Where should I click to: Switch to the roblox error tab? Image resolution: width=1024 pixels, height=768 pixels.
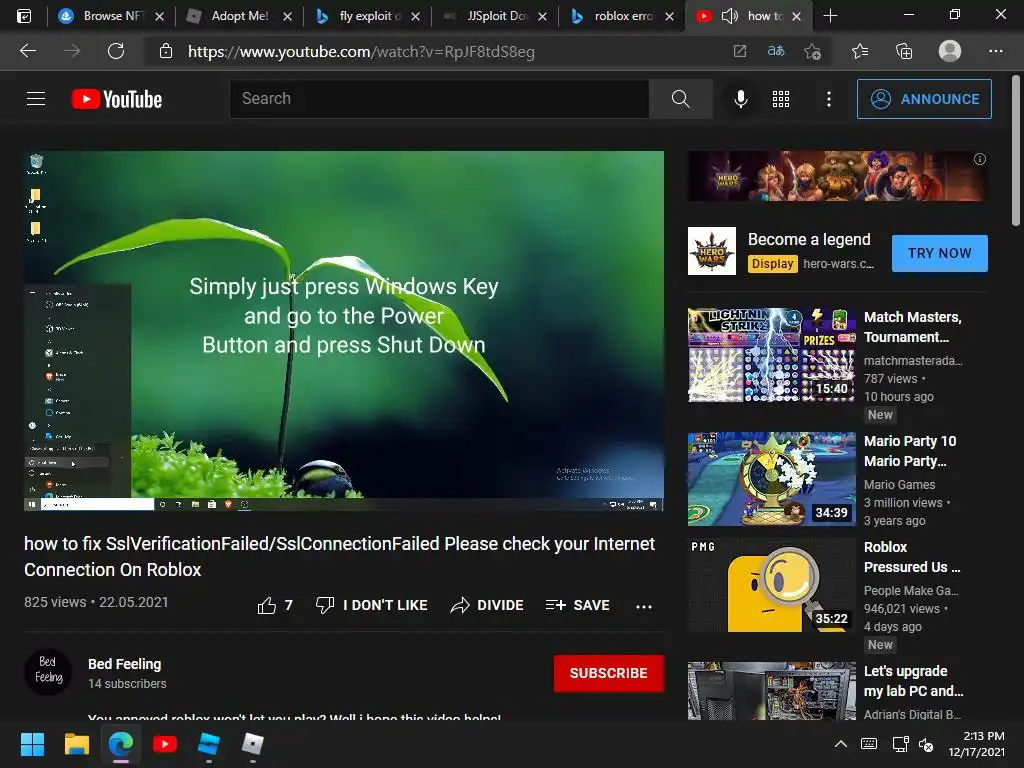coord(622,16)
